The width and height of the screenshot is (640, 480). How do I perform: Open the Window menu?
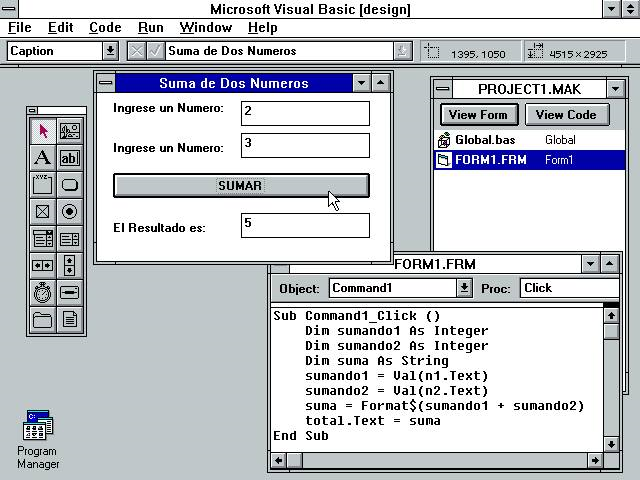206,28
